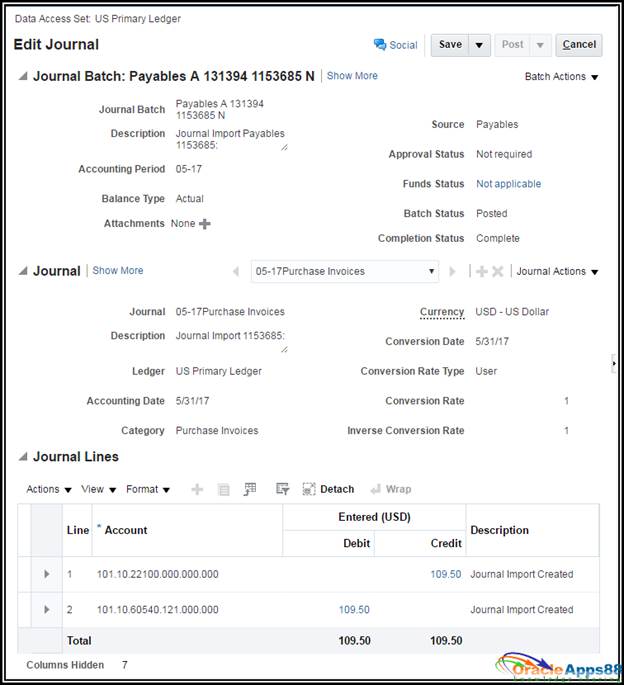Viewport: 624px width, 685px height.
Task: Click the Save button
Action: click(450, 45)
